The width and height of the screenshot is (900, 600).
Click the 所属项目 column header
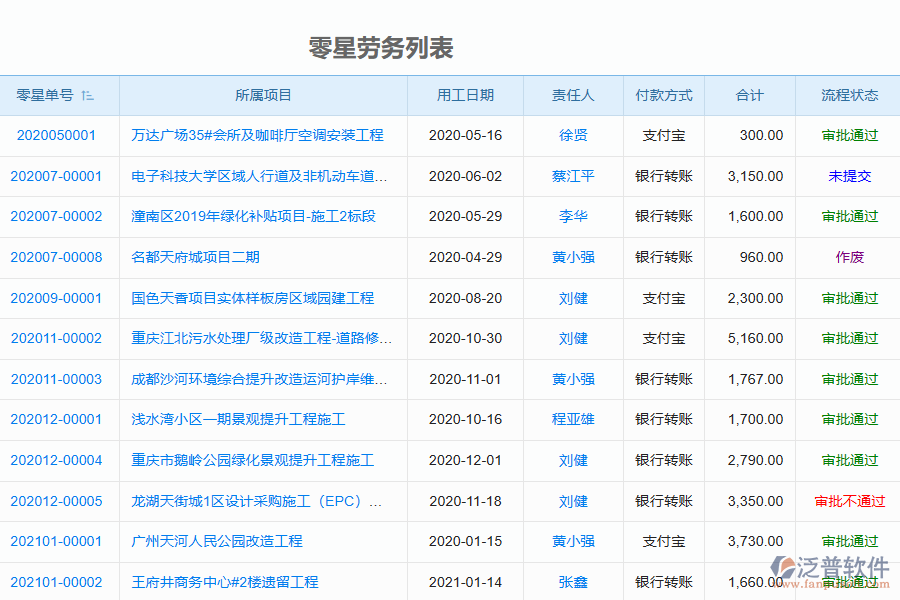[x=262, y=94]
